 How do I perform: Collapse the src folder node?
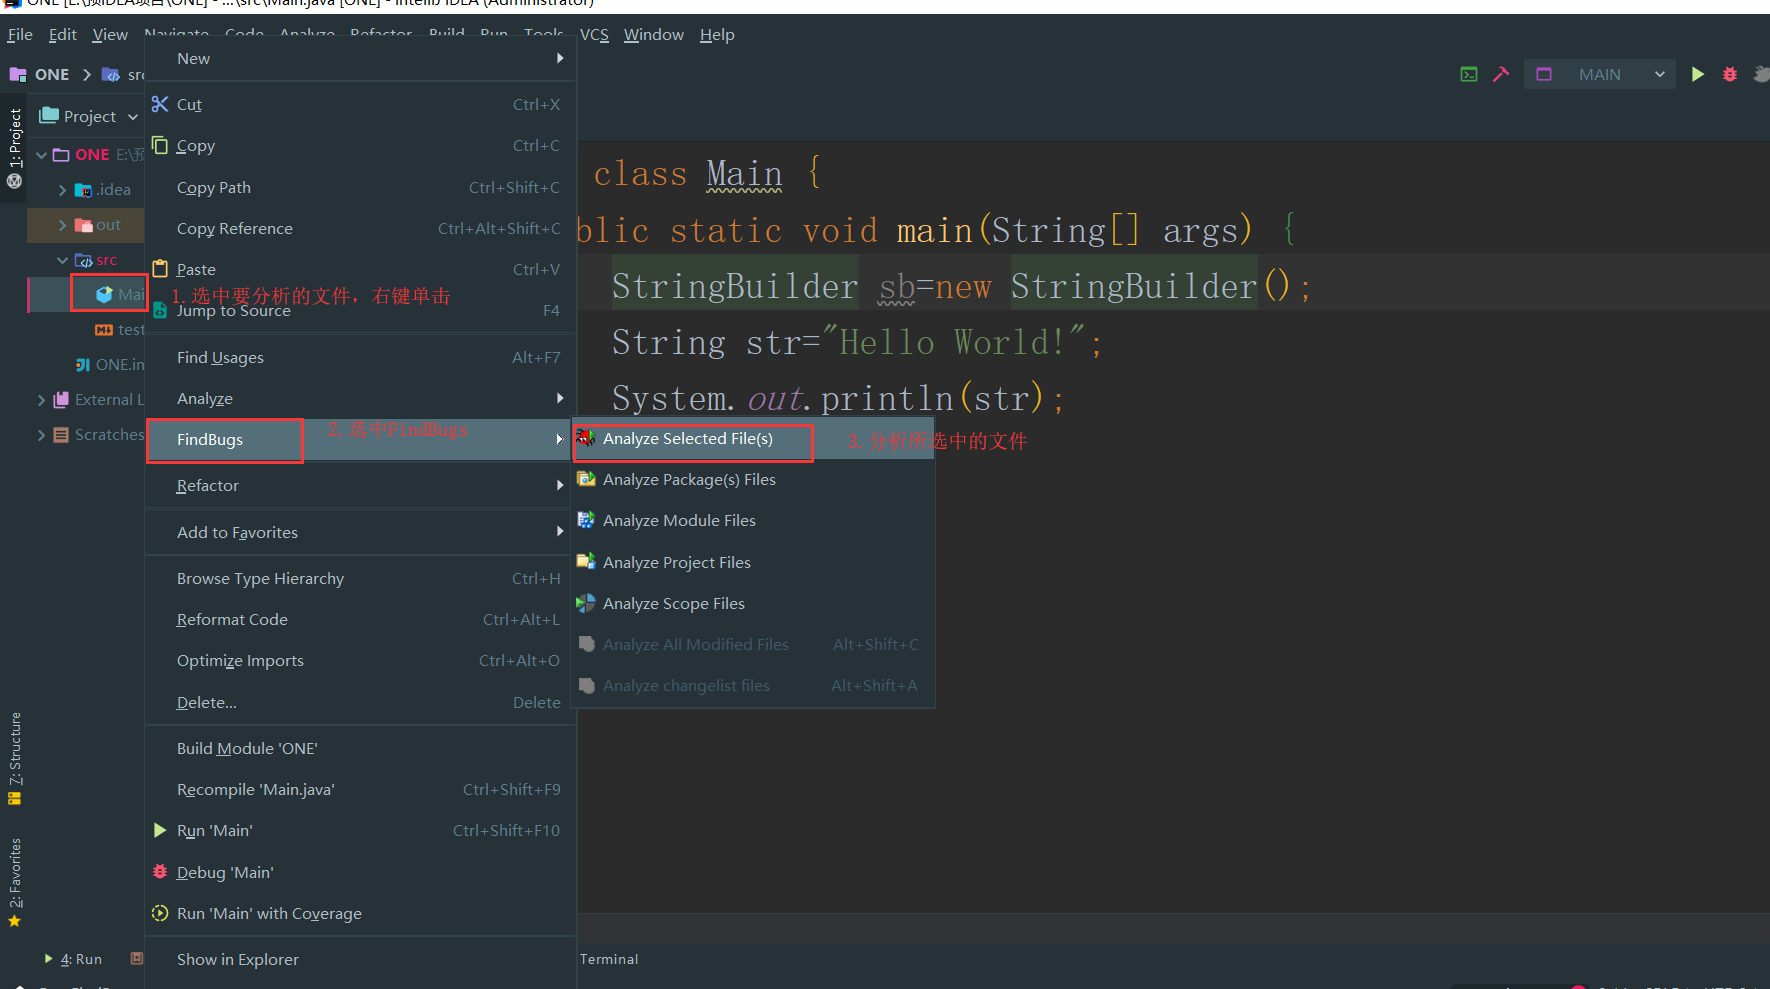pos(62,260)
